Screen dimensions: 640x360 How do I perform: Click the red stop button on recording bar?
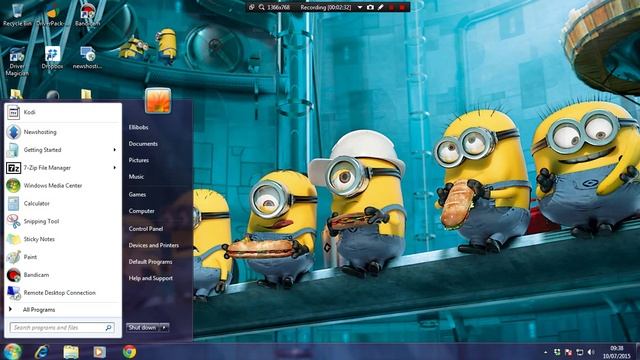click(402, 7)
